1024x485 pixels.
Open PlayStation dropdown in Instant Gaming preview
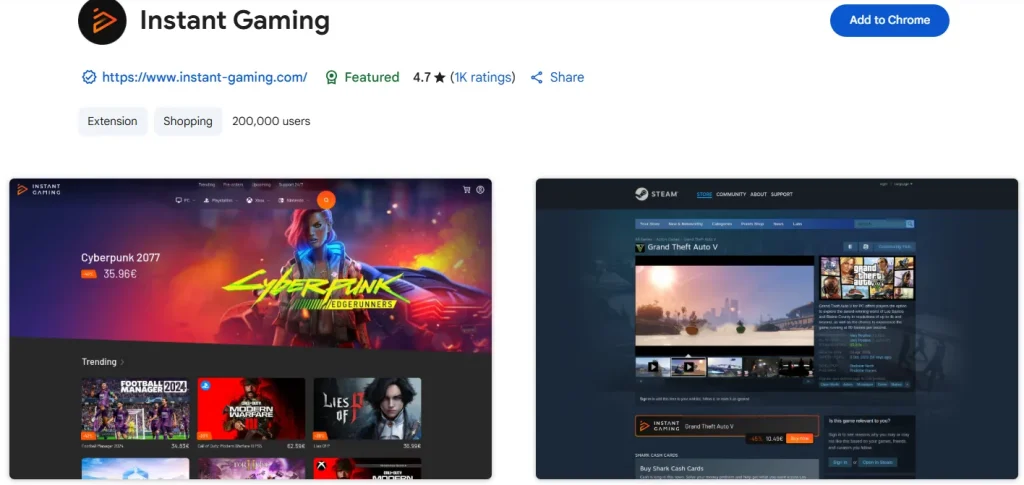pyautogui.click(x=220, y=200)
